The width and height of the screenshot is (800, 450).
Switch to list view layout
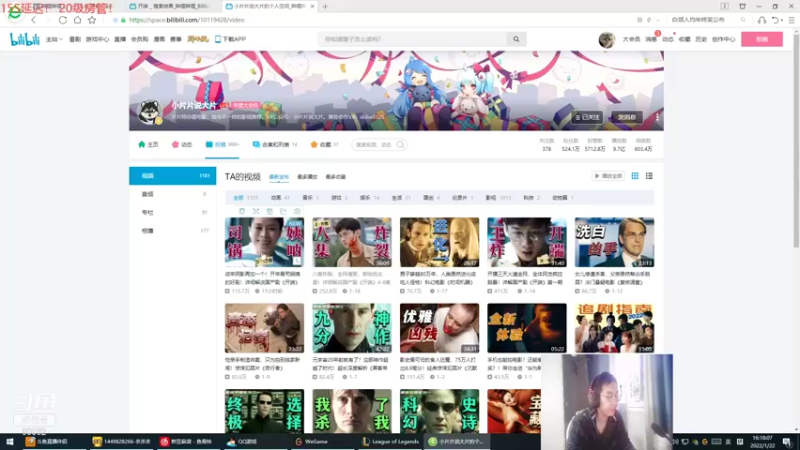click(649, 176)
